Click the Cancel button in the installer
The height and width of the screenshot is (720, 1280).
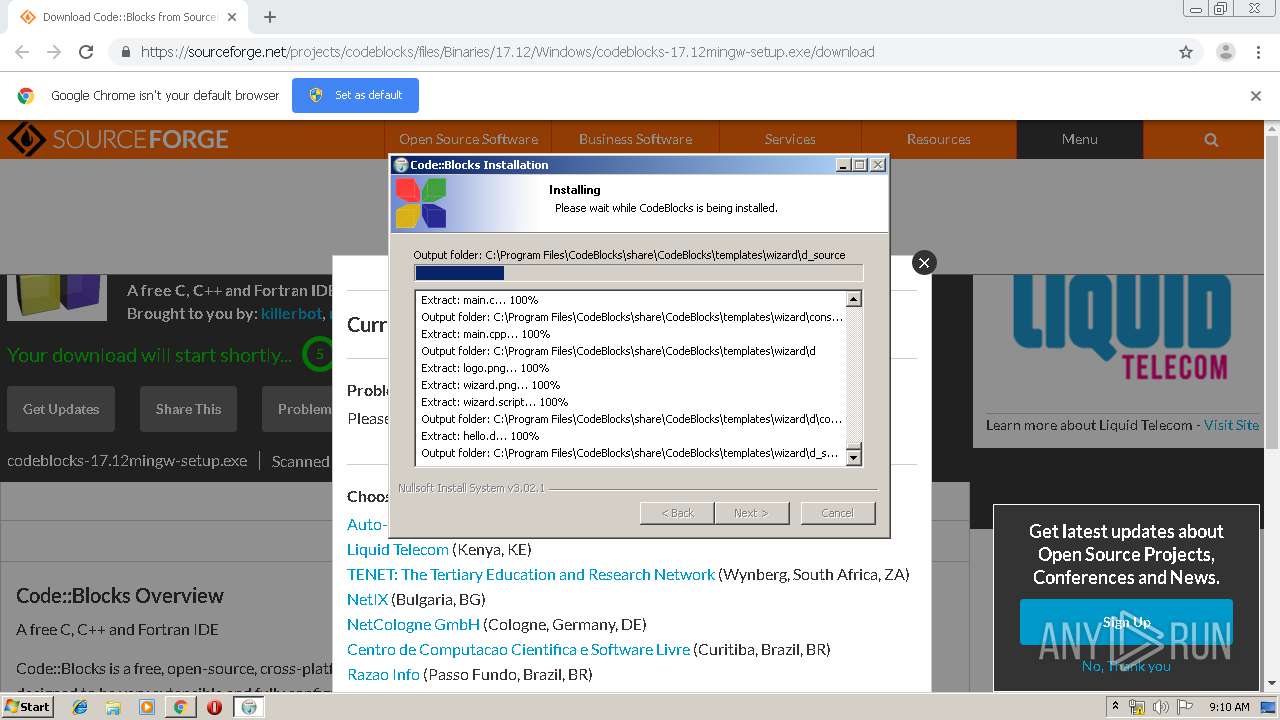[838, 513]
